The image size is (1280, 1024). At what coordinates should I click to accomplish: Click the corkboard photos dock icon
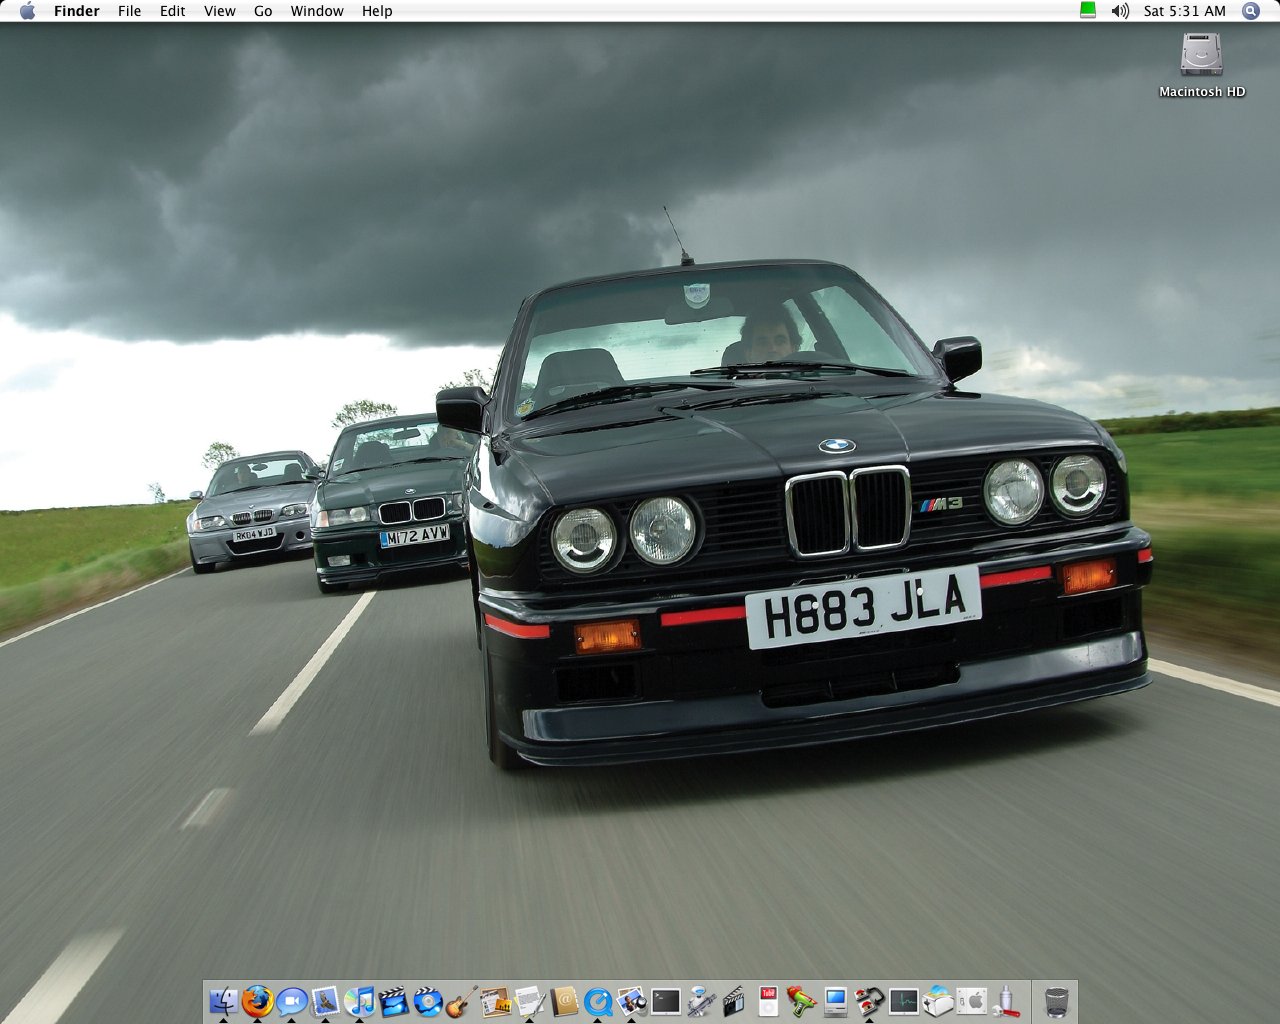pyautogui.click(x=495, y=1001)
